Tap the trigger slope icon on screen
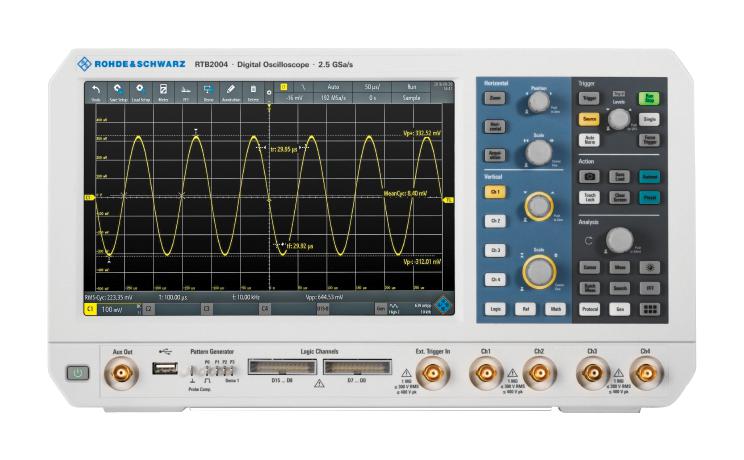The height and width of the screenshot is (460, 744). pos(303,87)
